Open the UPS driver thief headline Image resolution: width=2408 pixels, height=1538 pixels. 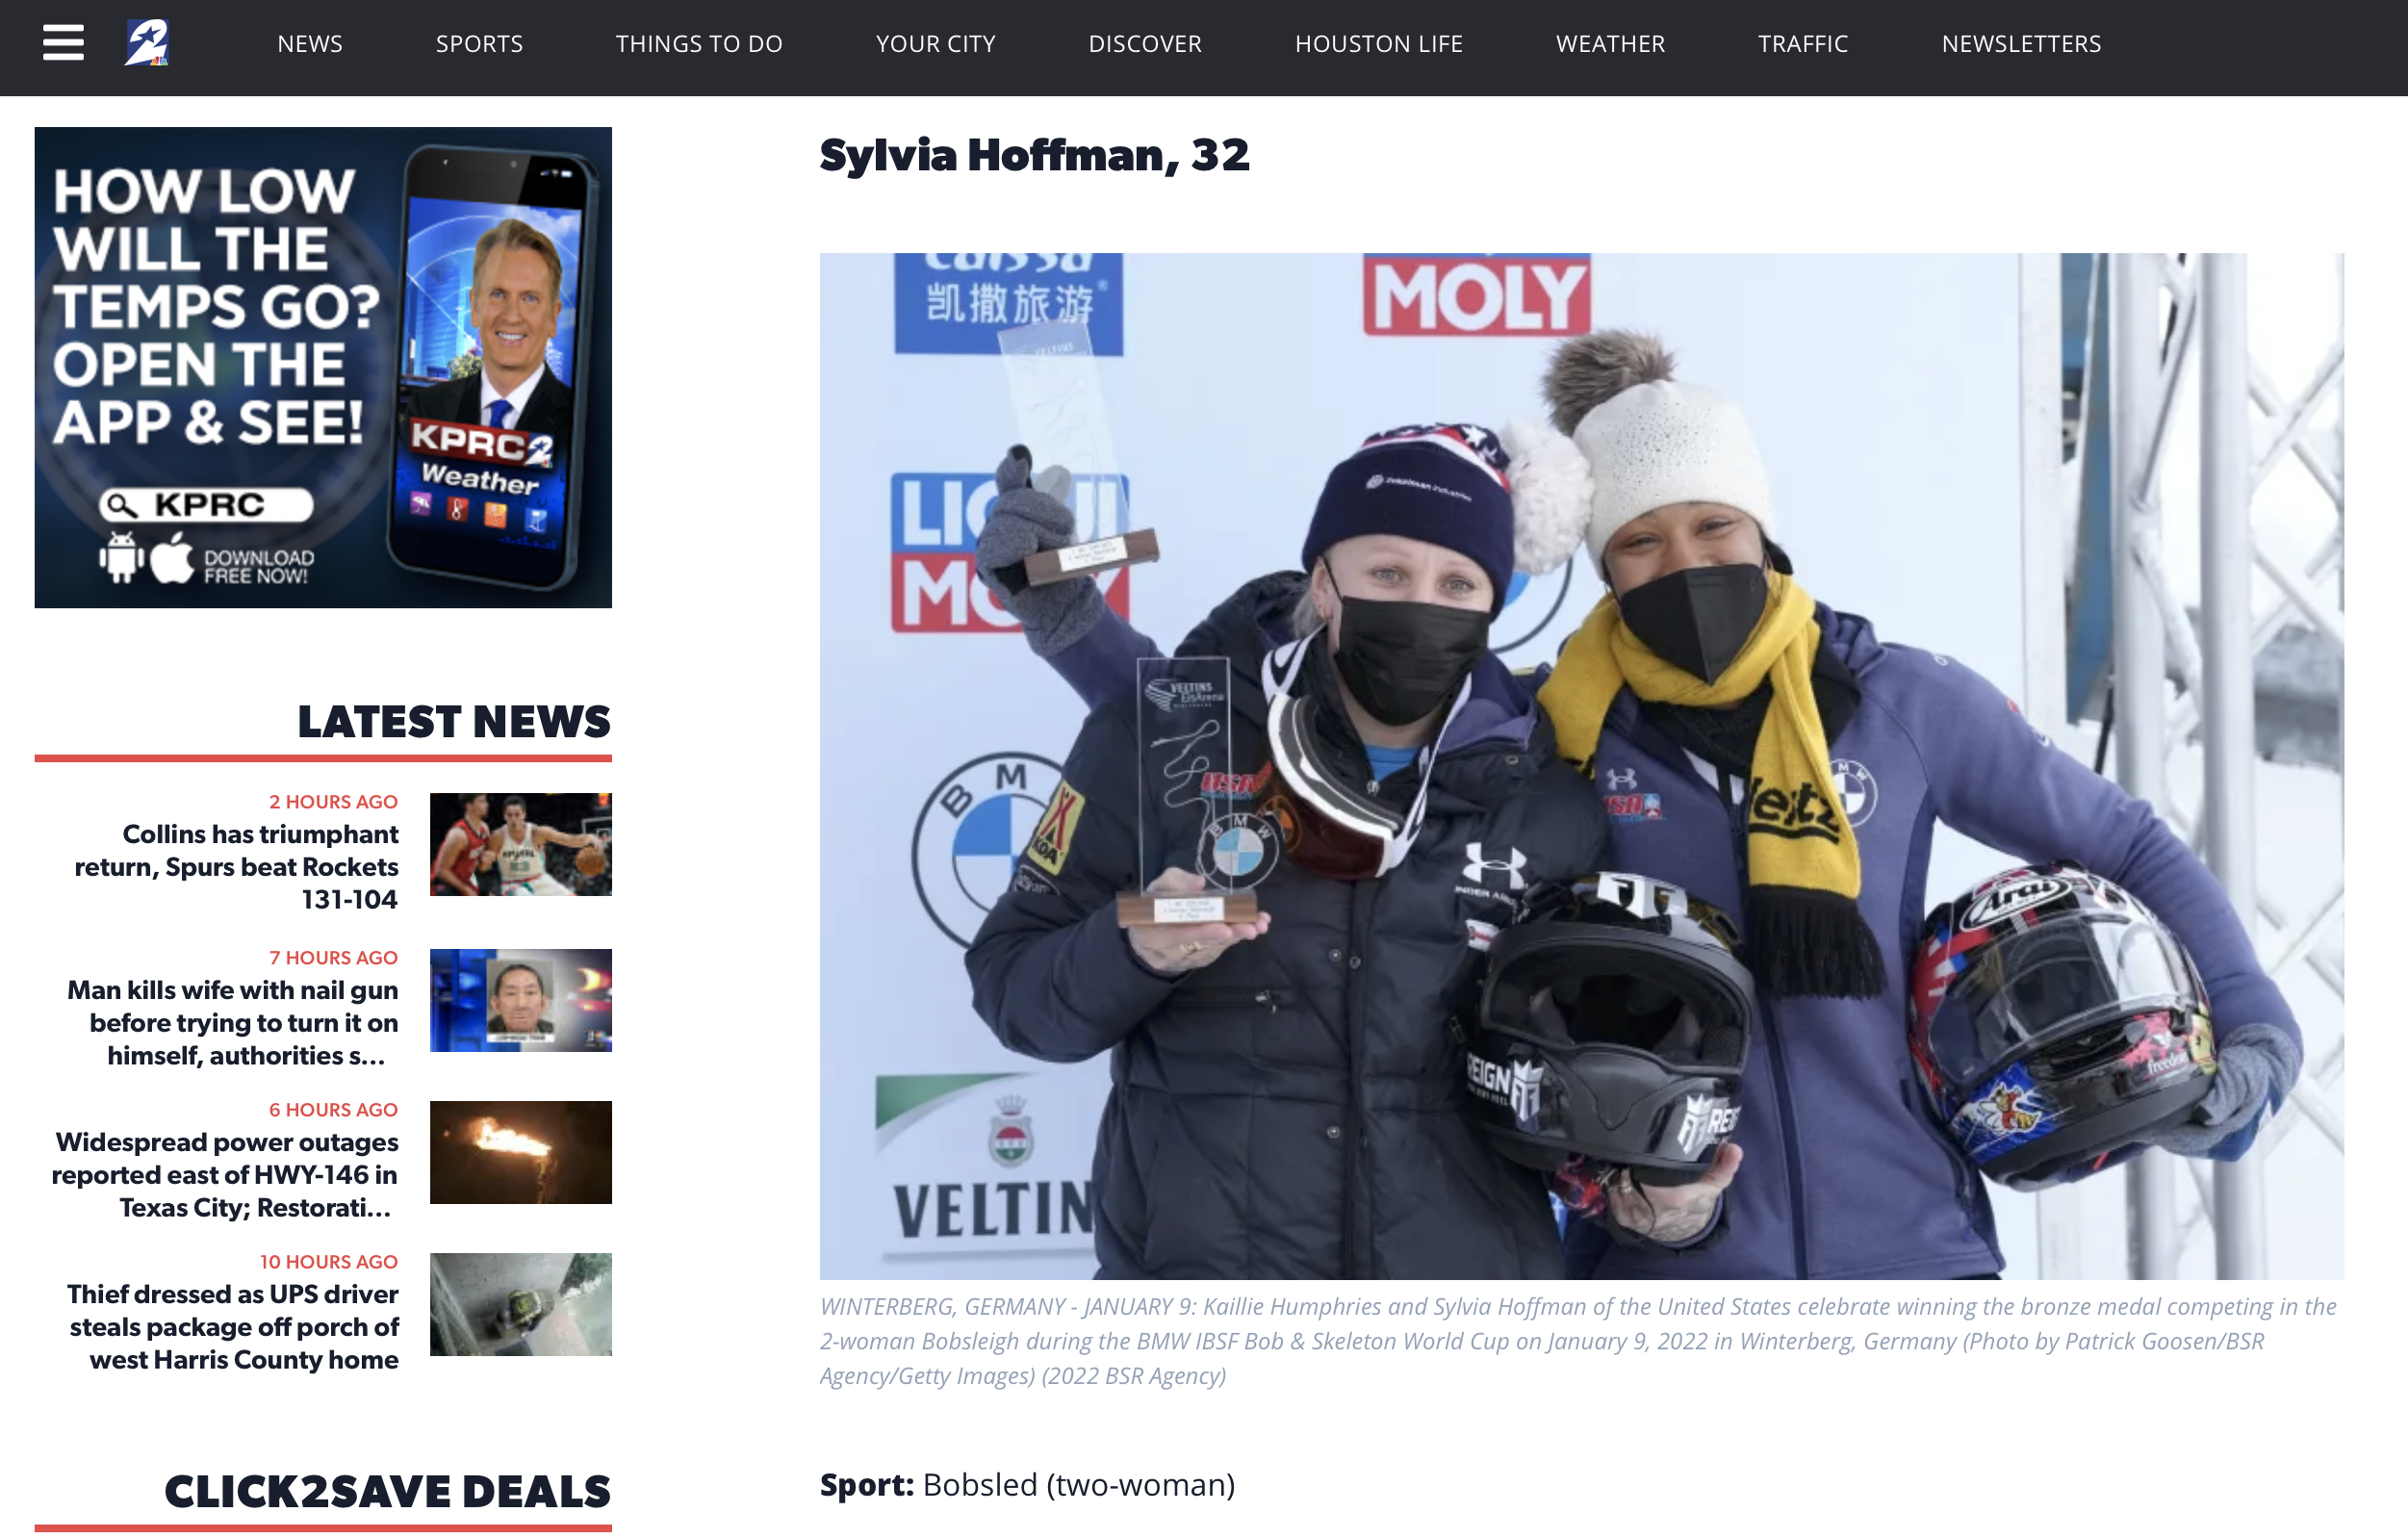point(233,1326)
